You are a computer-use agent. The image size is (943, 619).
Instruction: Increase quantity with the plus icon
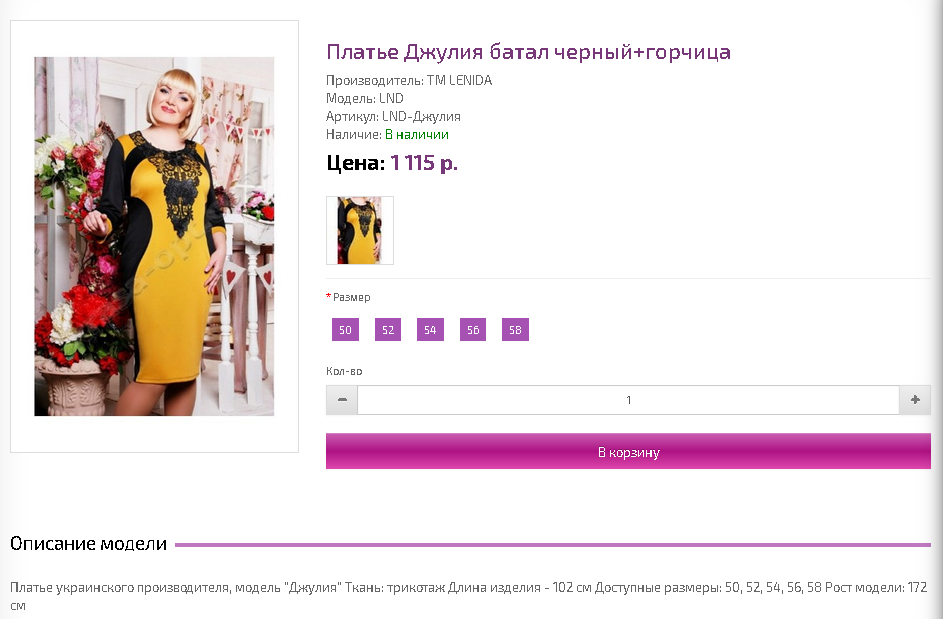click(x=915, y=400)
